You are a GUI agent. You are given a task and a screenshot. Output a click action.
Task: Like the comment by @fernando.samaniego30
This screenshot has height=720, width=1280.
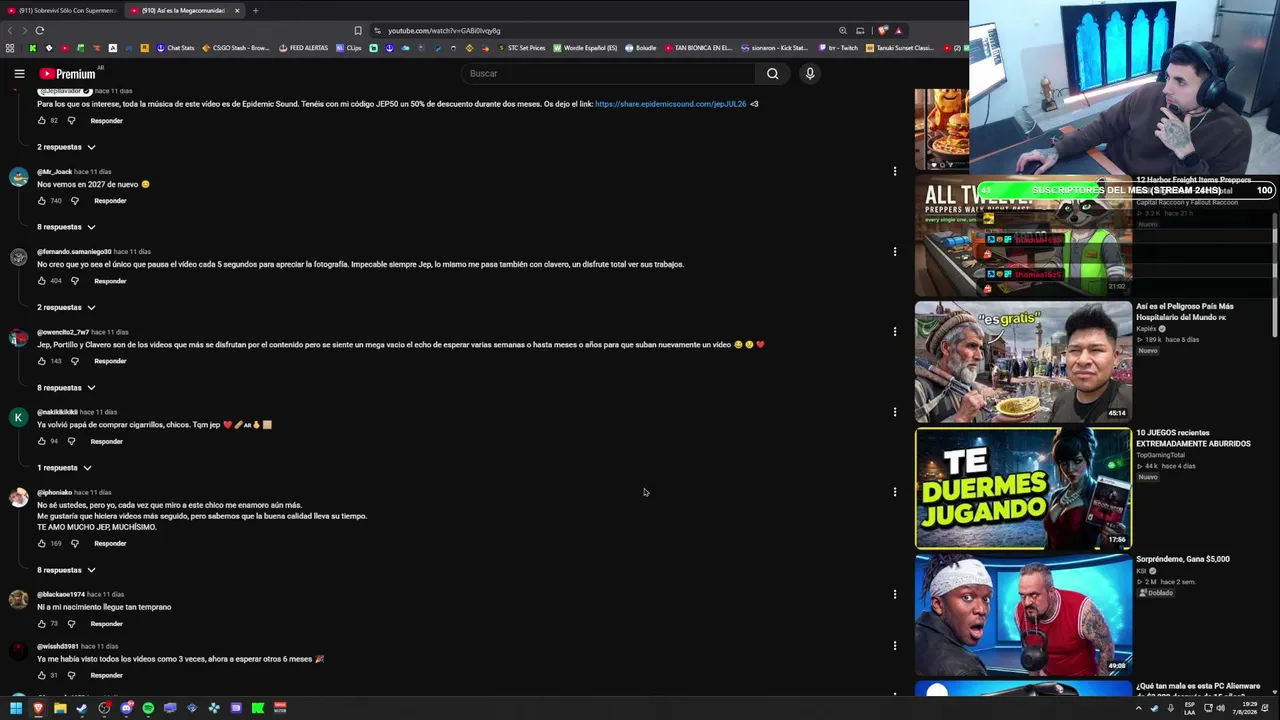click(42, 281)
